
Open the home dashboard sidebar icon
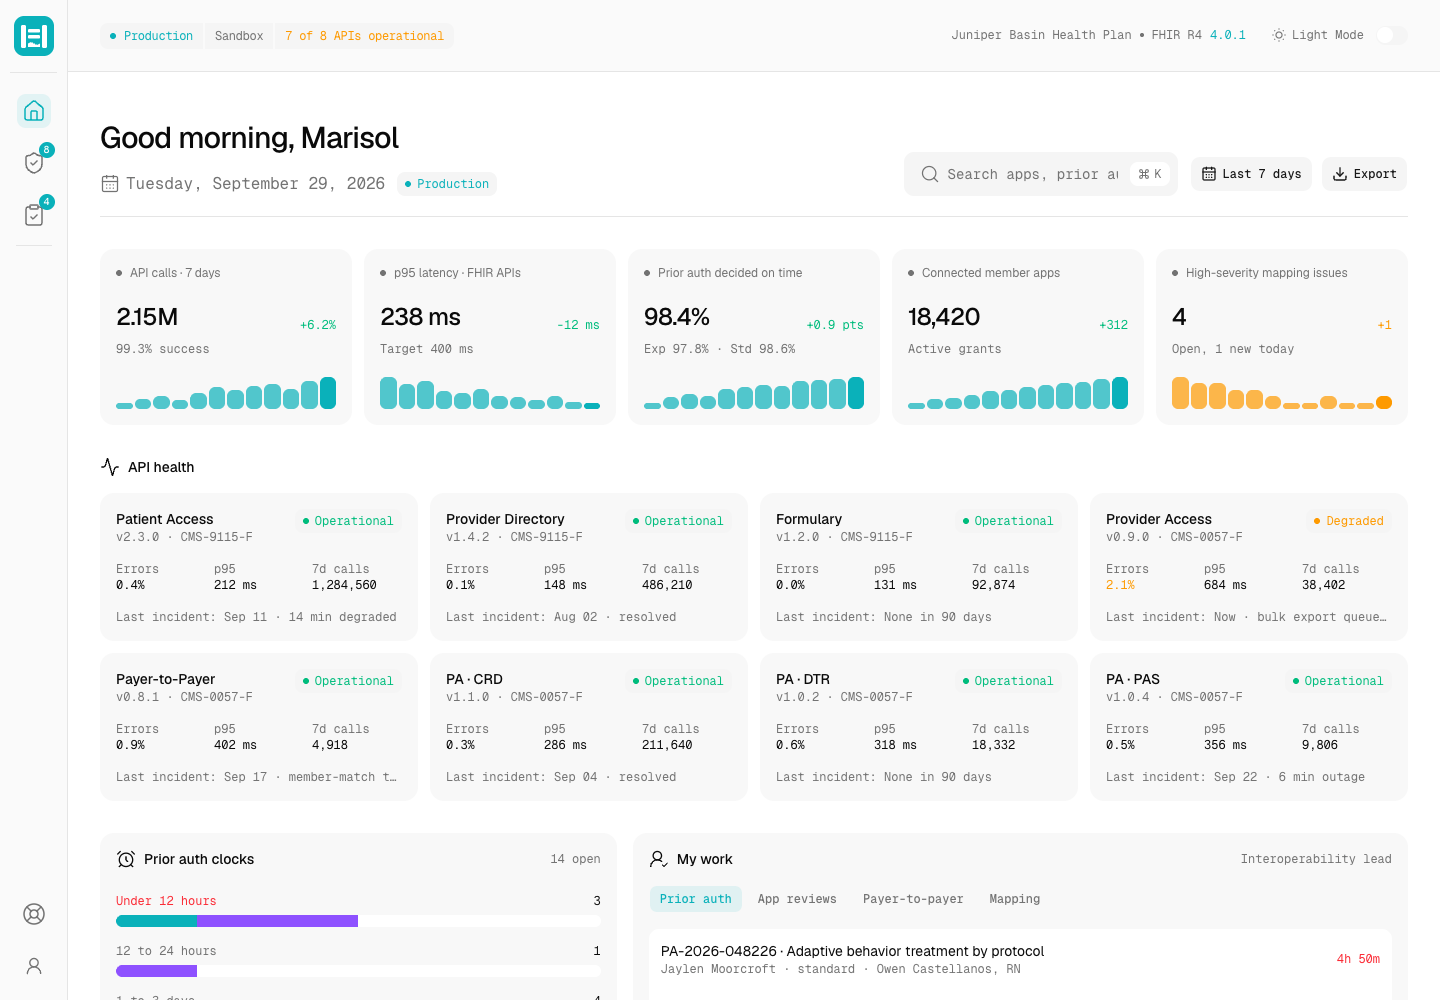(34, 111)
